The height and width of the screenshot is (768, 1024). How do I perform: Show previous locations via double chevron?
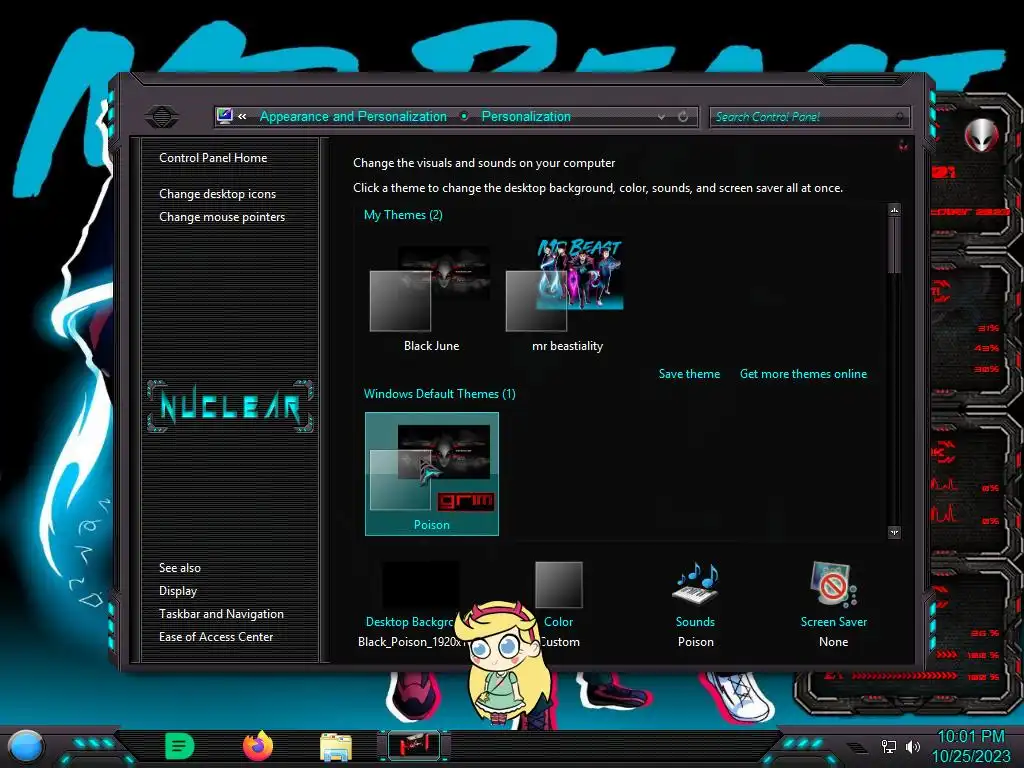coord(242,116)
